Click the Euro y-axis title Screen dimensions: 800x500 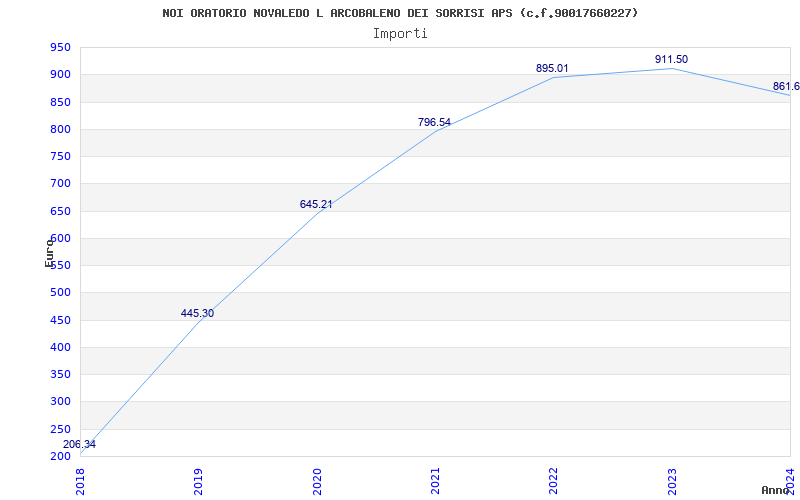point(49,253)
